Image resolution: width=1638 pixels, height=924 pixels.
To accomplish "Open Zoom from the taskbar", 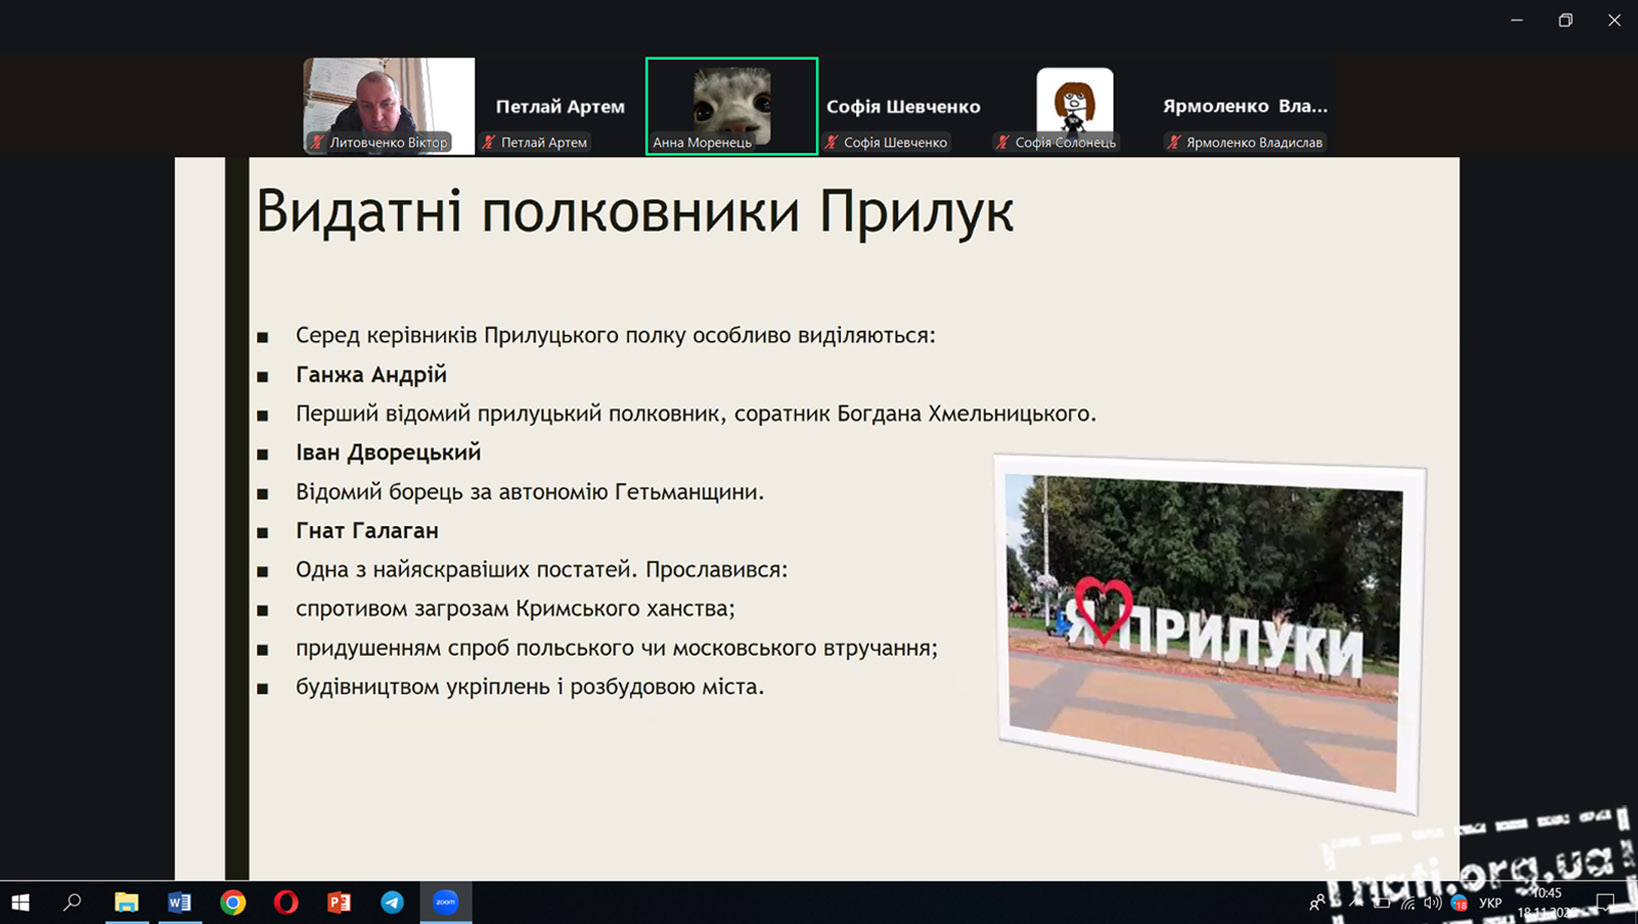I will [x=445, y=902].
